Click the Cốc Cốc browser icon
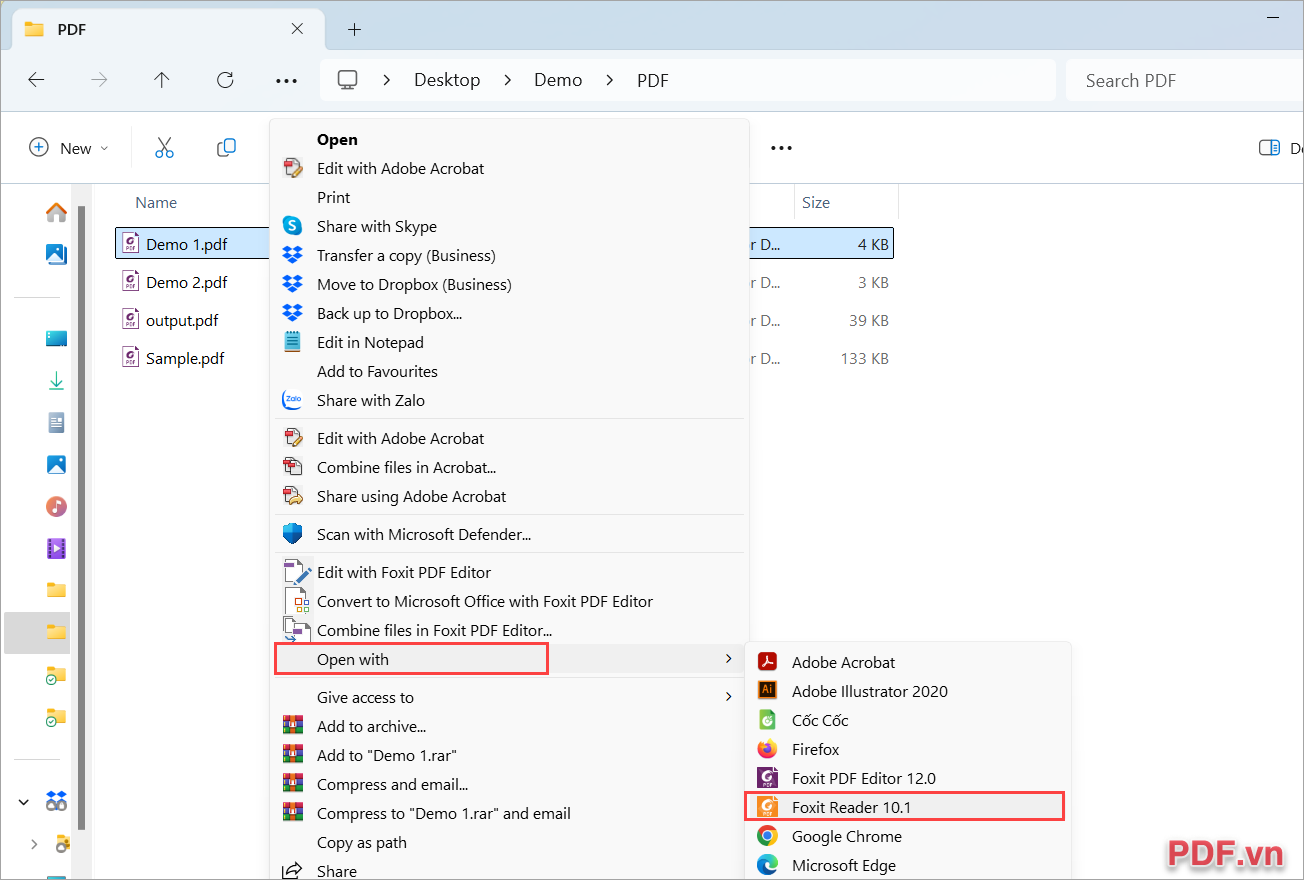 coord(767,720)
